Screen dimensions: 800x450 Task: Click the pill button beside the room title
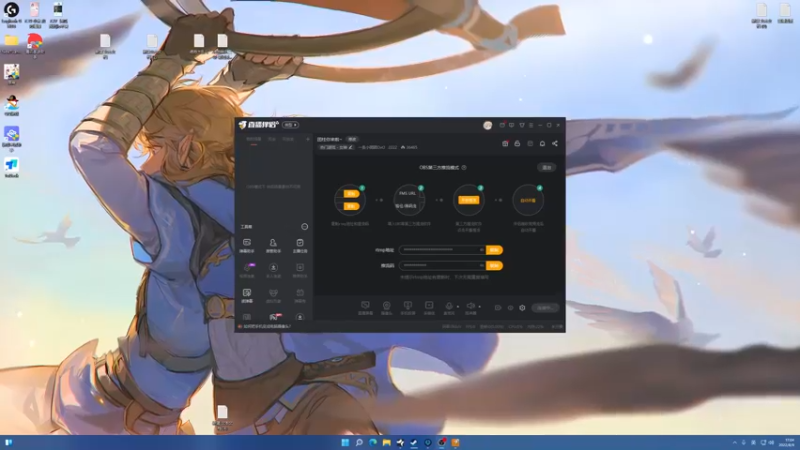352,139
